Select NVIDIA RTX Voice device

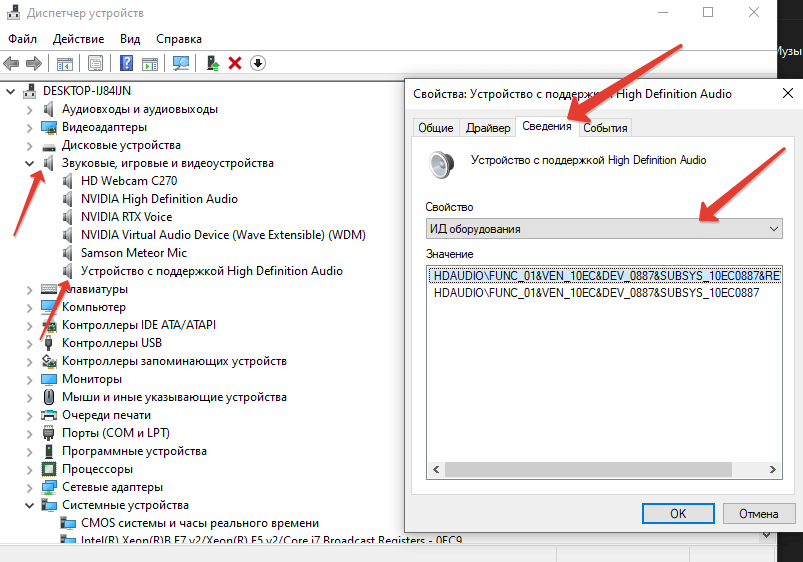point(126,217)
